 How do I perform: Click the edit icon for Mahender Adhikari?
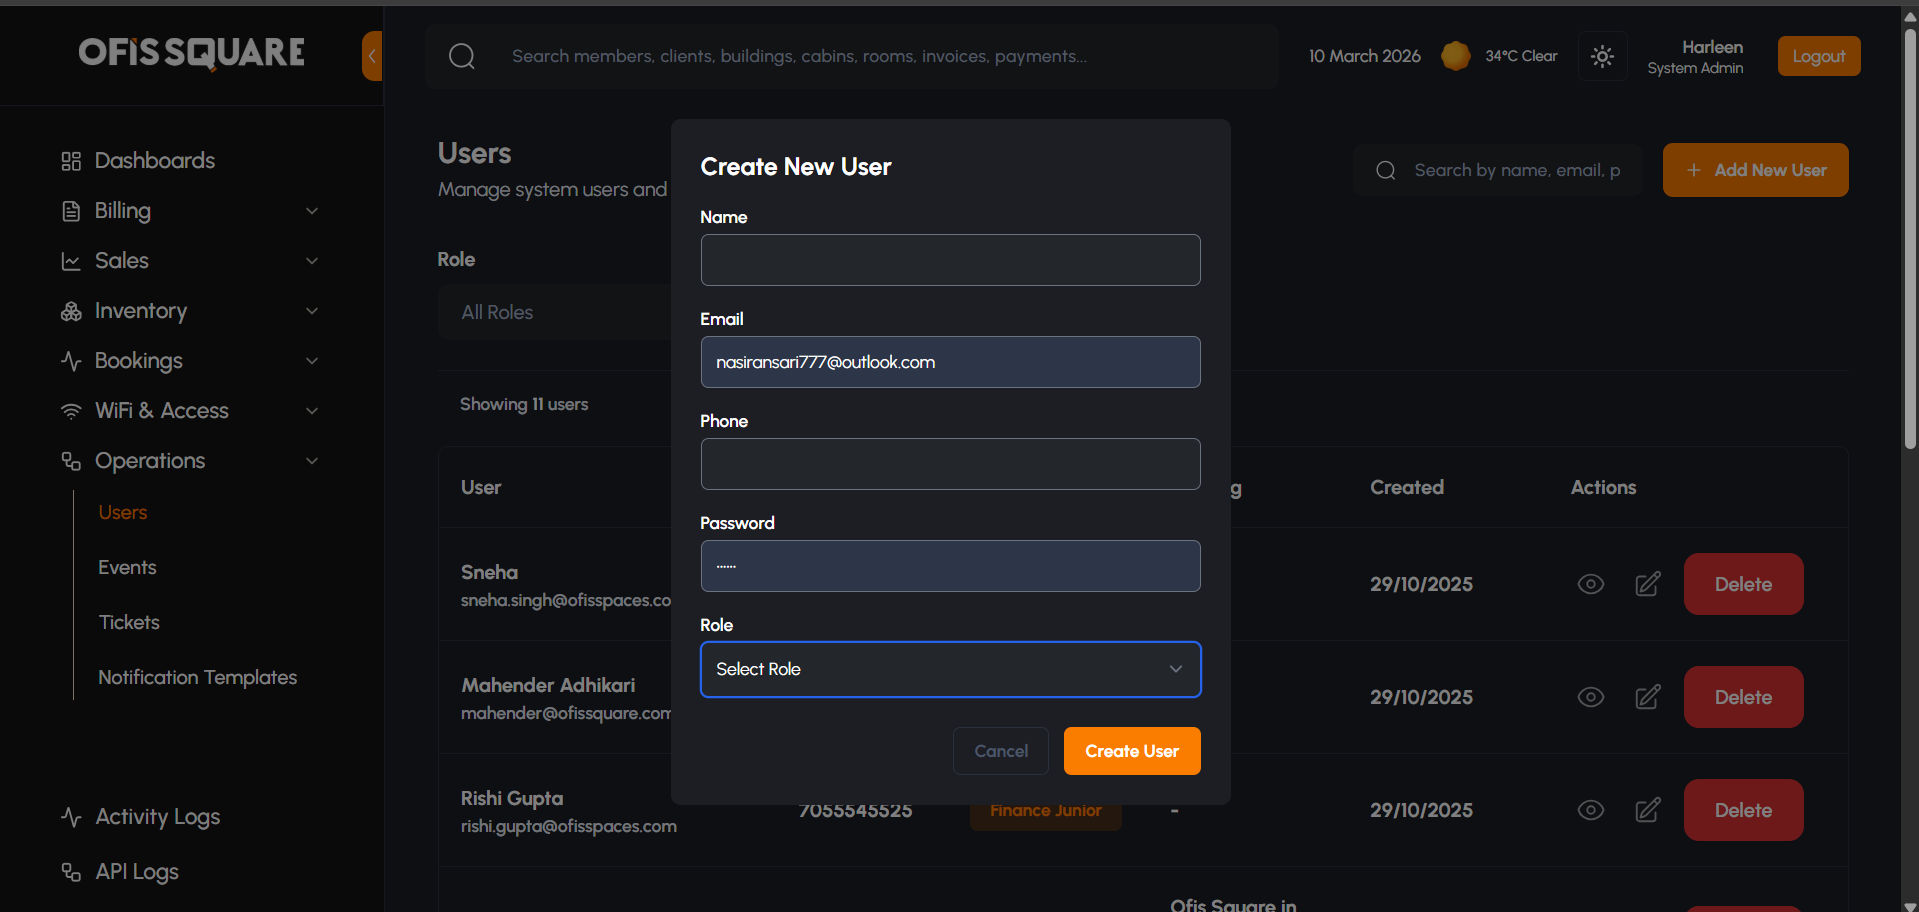click(1647, 697)
